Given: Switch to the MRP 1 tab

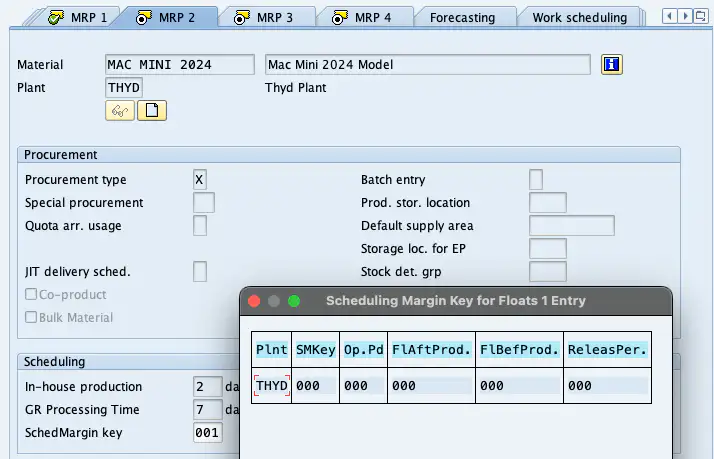Looking at the screenshot, I should [77, 18].
